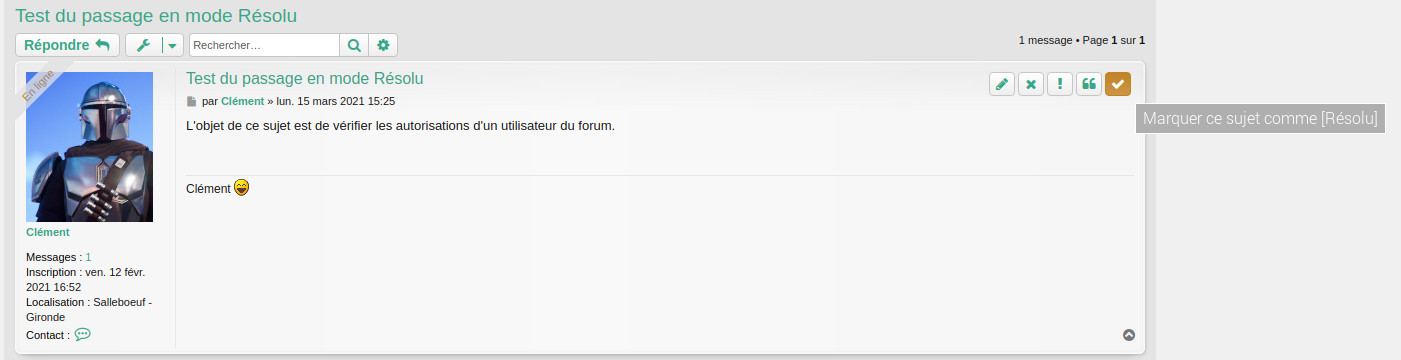
Task: Open the page title Test du passage link
Action: tap(156, 15)
